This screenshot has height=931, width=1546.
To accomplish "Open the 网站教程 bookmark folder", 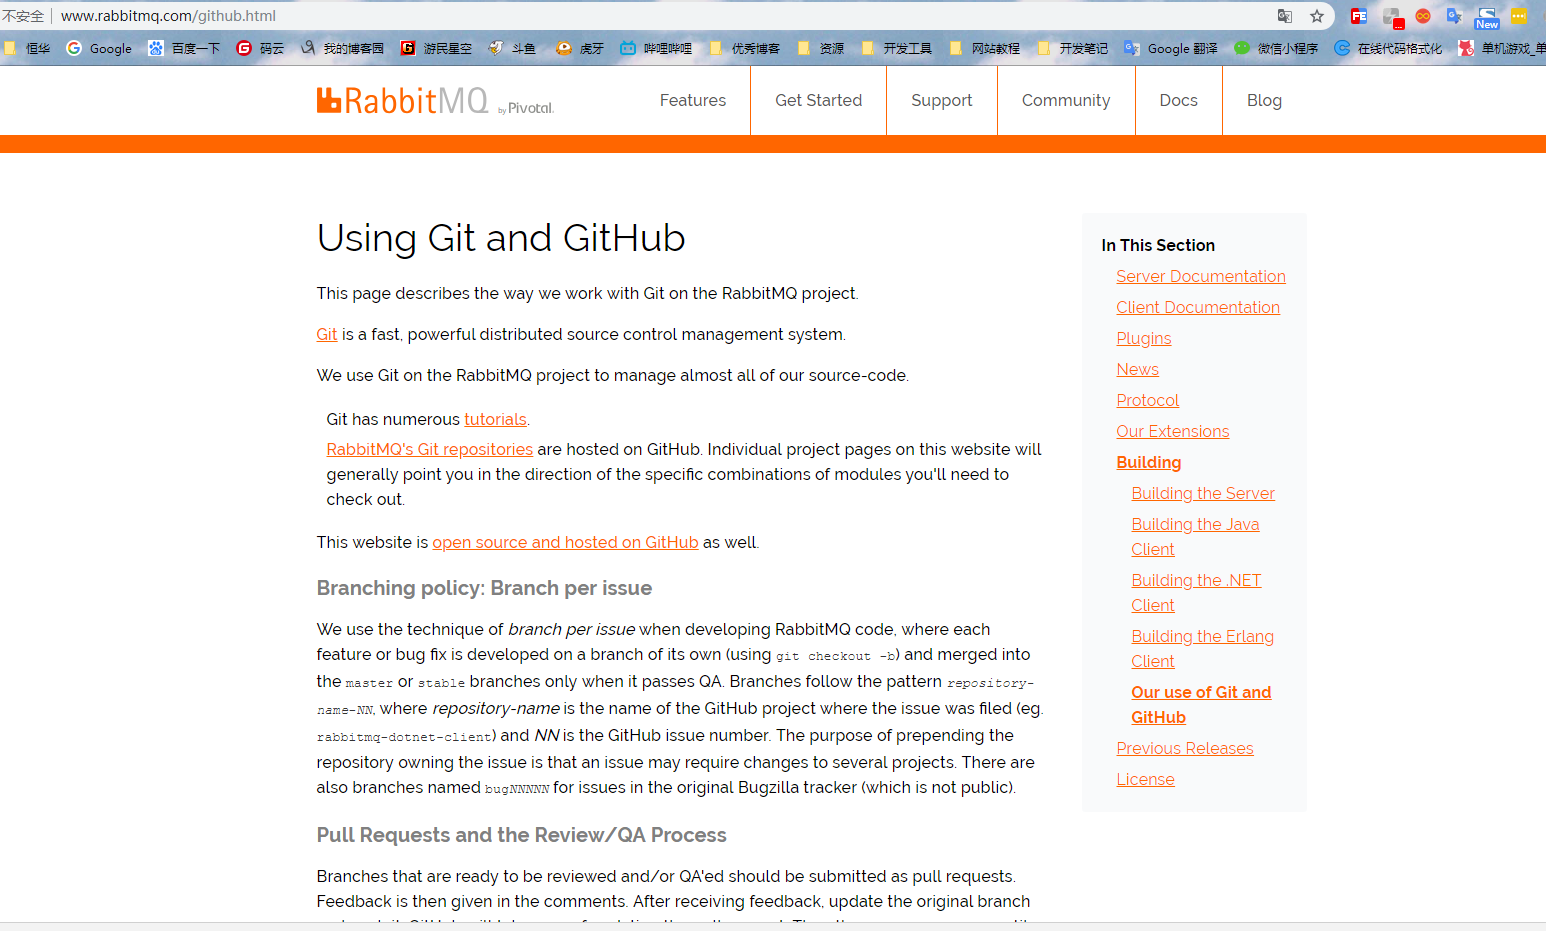I will click(984, 48).
